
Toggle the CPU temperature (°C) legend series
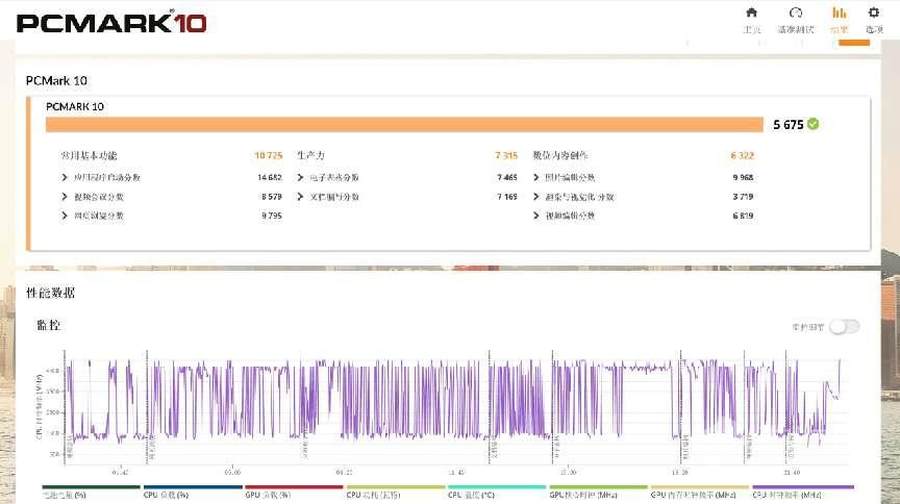(x=497, y=492)
